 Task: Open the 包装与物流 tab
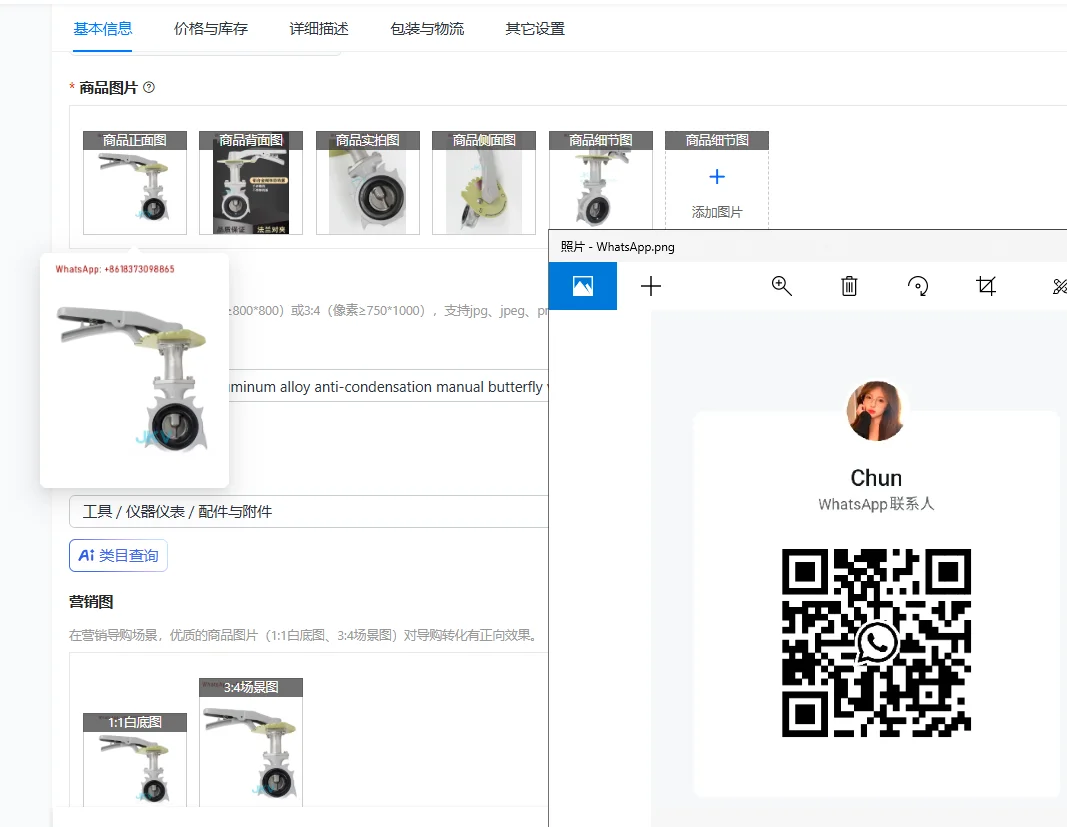[x=427, y=29]
